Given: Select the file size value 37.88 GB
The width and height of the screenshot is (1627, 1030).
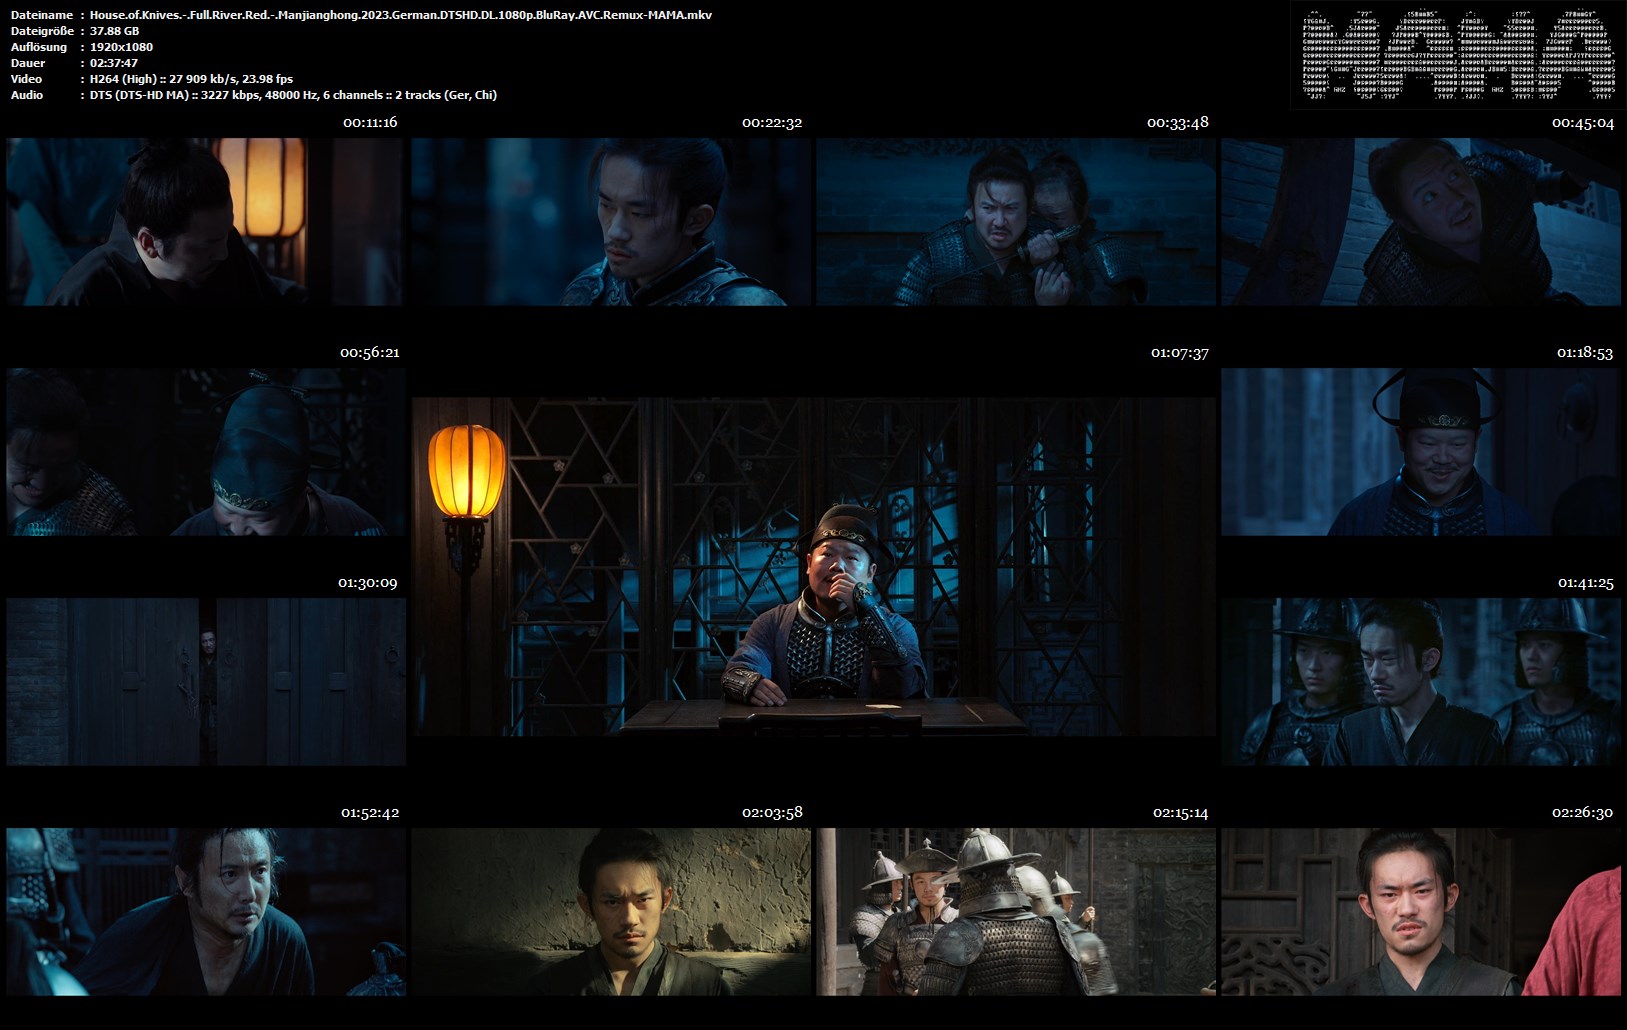Looking at the screenshot, I should 115,31.
